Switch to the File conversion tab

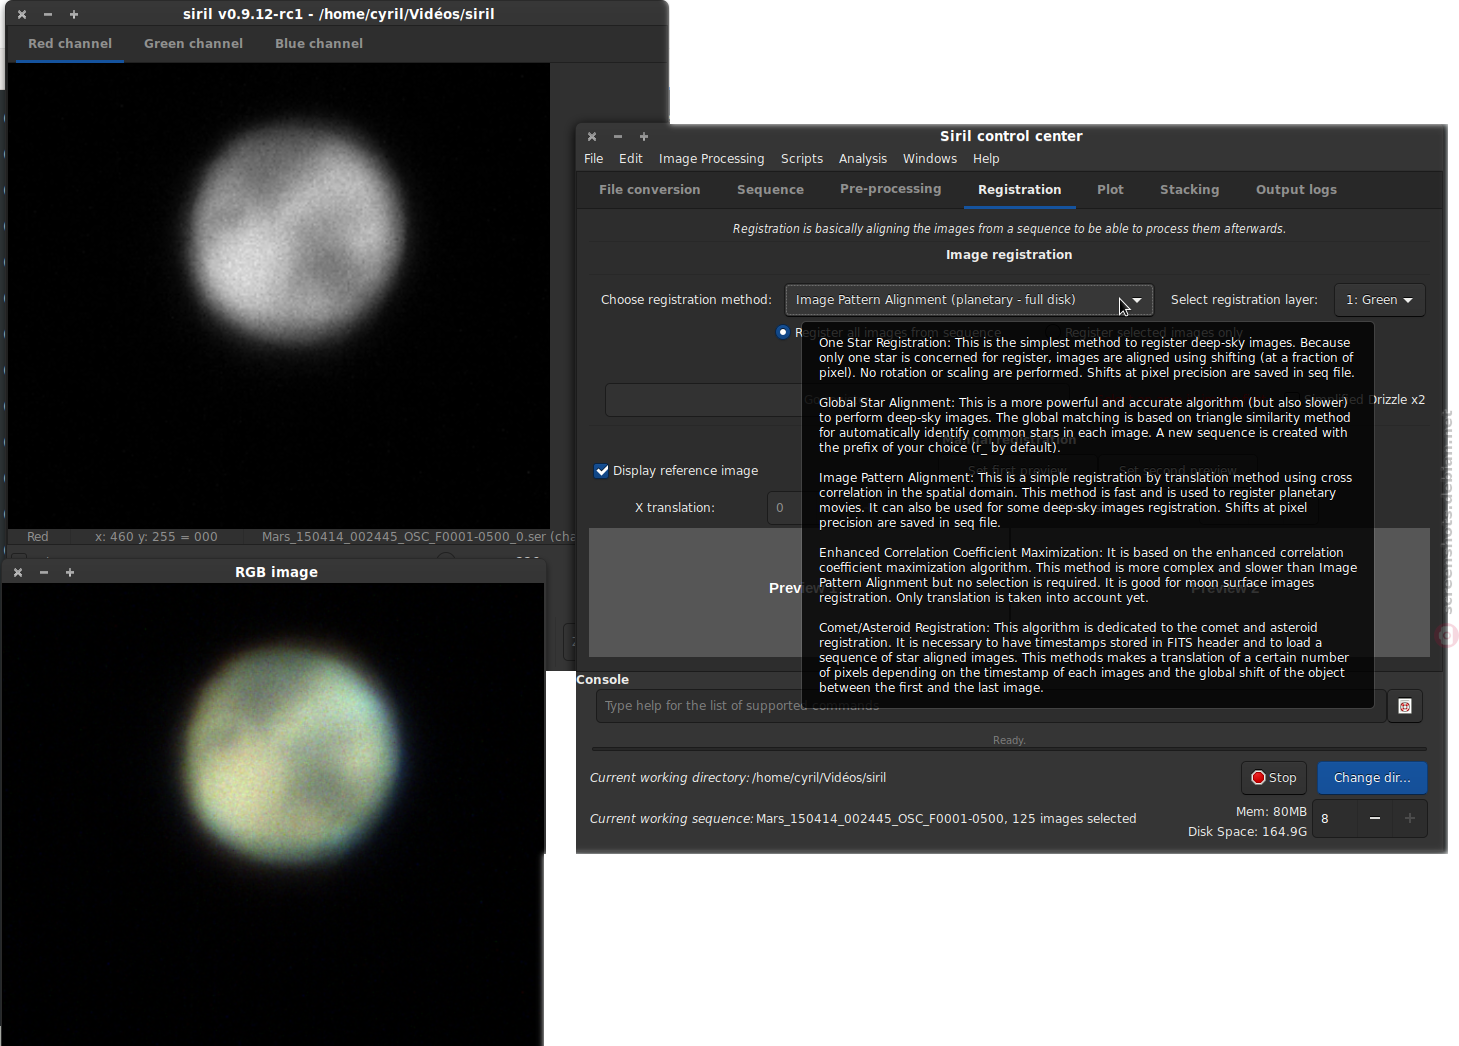tap(650, 190)
